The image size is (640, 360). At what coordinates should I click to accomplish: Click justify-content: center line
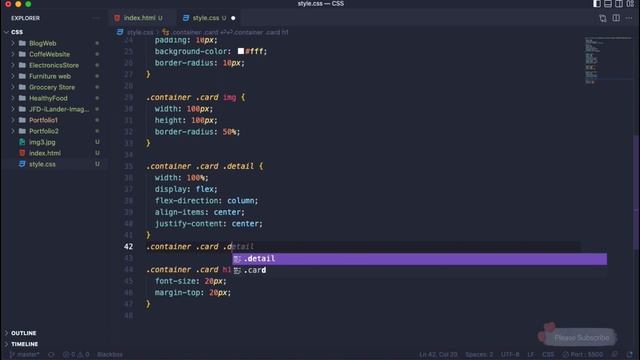(x=209, y=224)
